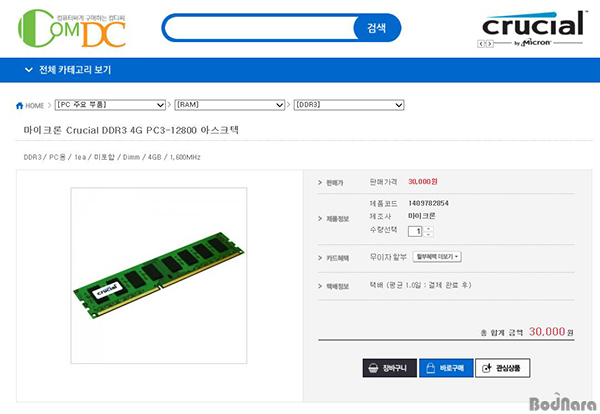Screen dimensions: 600x414
Task: Open the RAM category dropdown
Action: [230, 105]
